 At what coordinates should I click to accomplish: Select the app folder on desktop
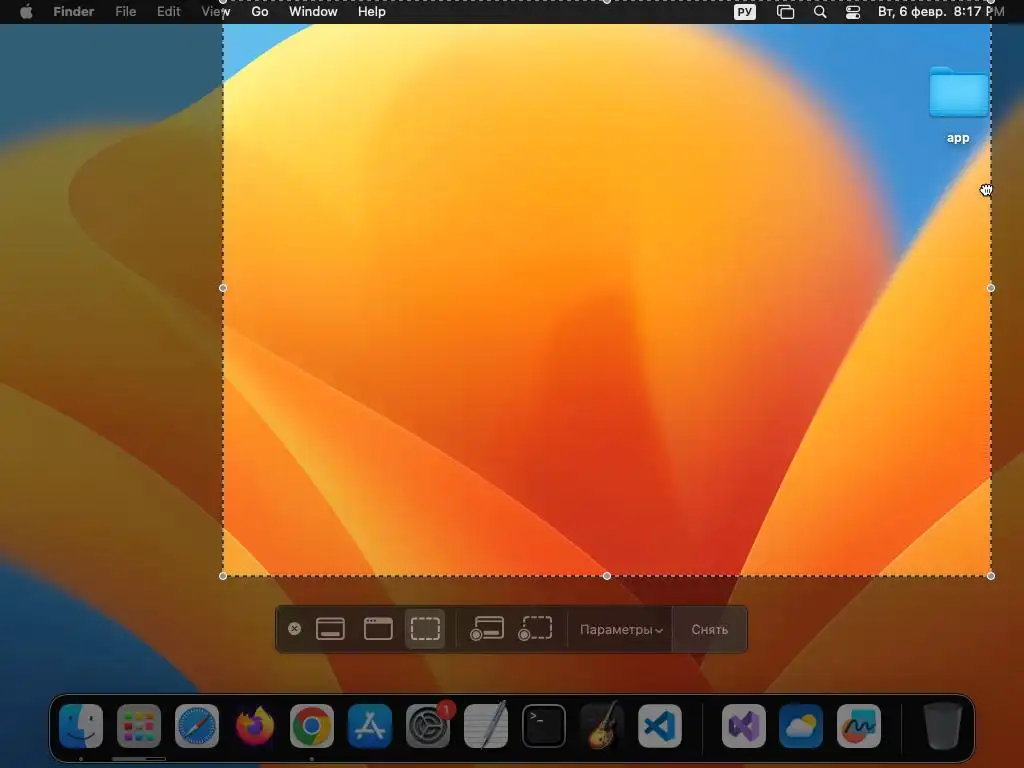(x=958, y=104)
